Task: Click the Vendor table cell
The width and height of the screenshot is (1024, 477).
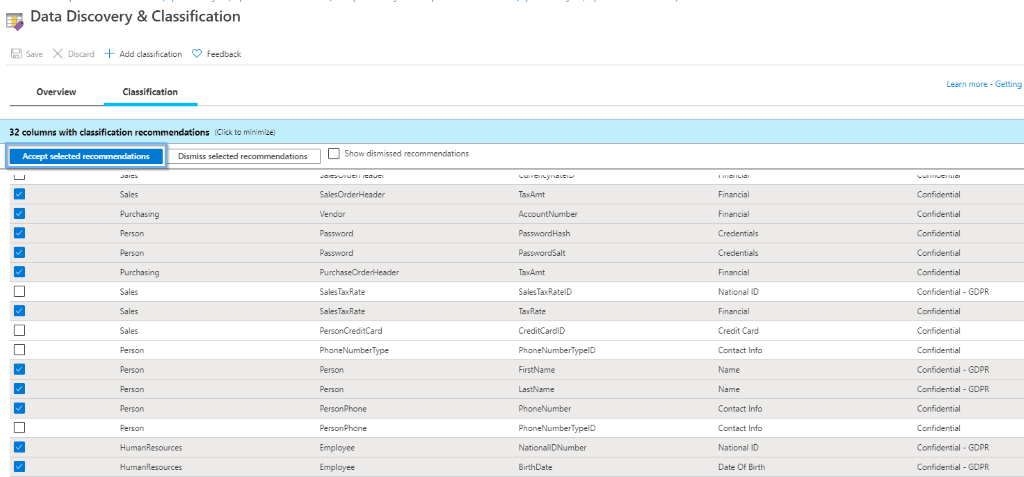Action: (332, 214)
